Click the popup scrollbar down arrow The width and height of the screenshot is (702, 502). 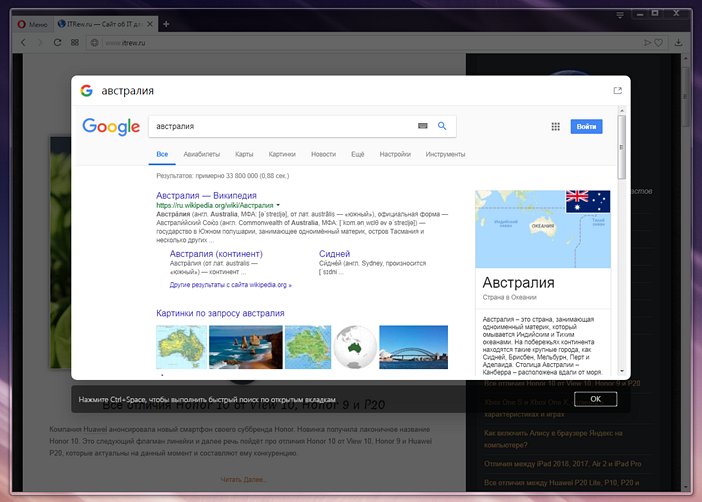pos(622,371)
